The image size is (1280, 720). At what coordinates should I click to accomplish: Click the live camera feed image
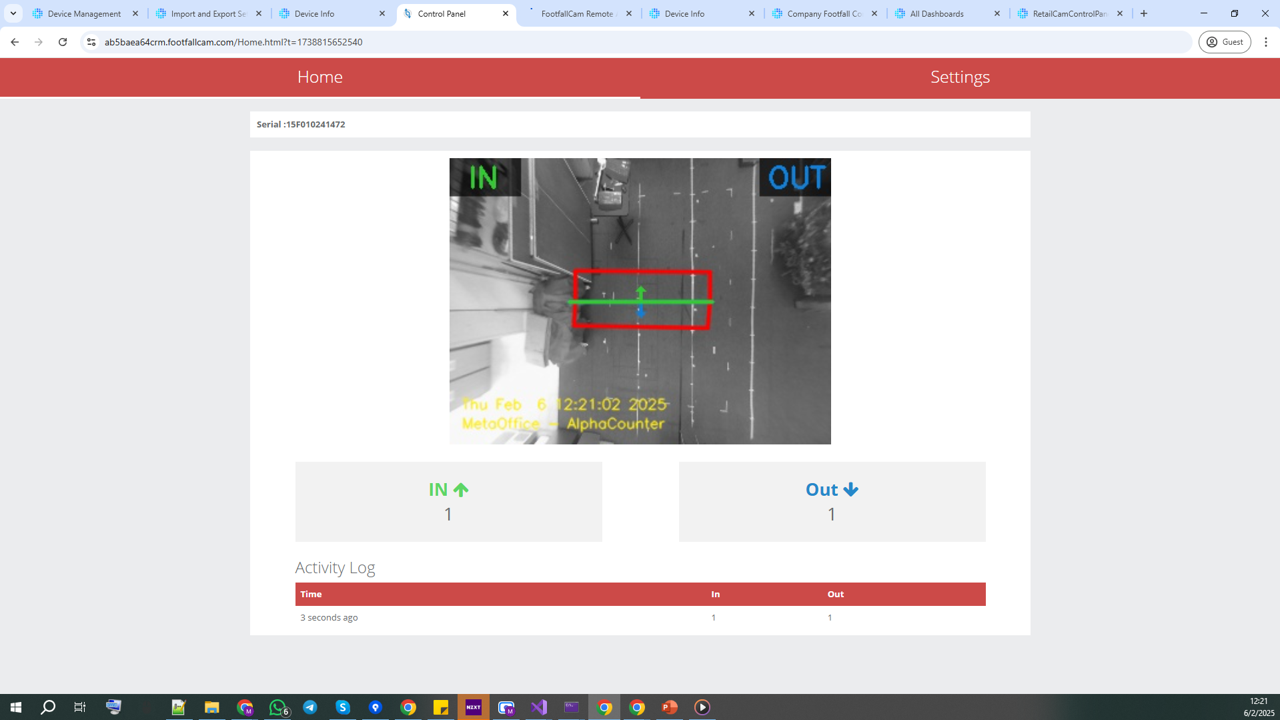click(640, 300)
